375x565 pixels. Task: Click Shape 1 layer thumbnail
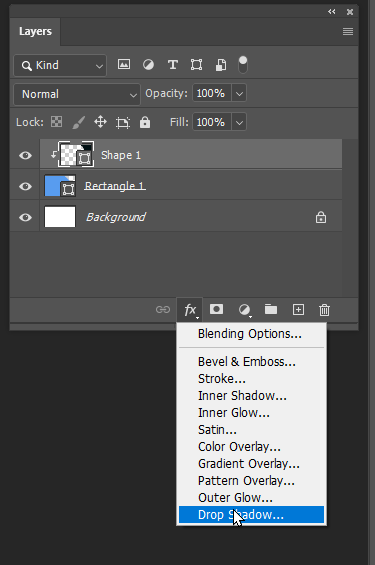(76, 155)
